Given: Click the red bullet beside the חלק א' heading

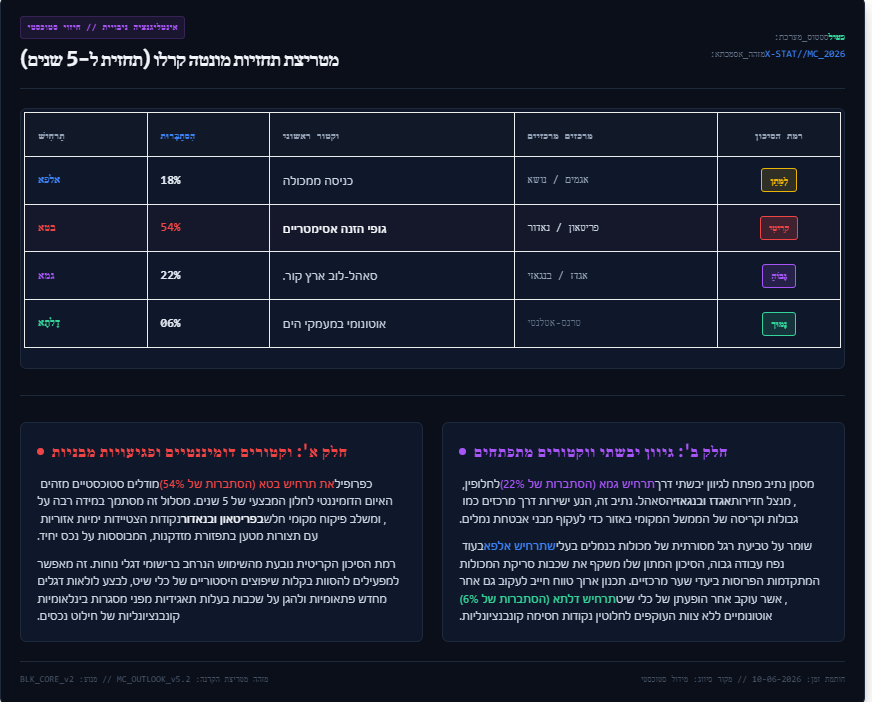Looking at the screenshot, I should pos(40,452).
